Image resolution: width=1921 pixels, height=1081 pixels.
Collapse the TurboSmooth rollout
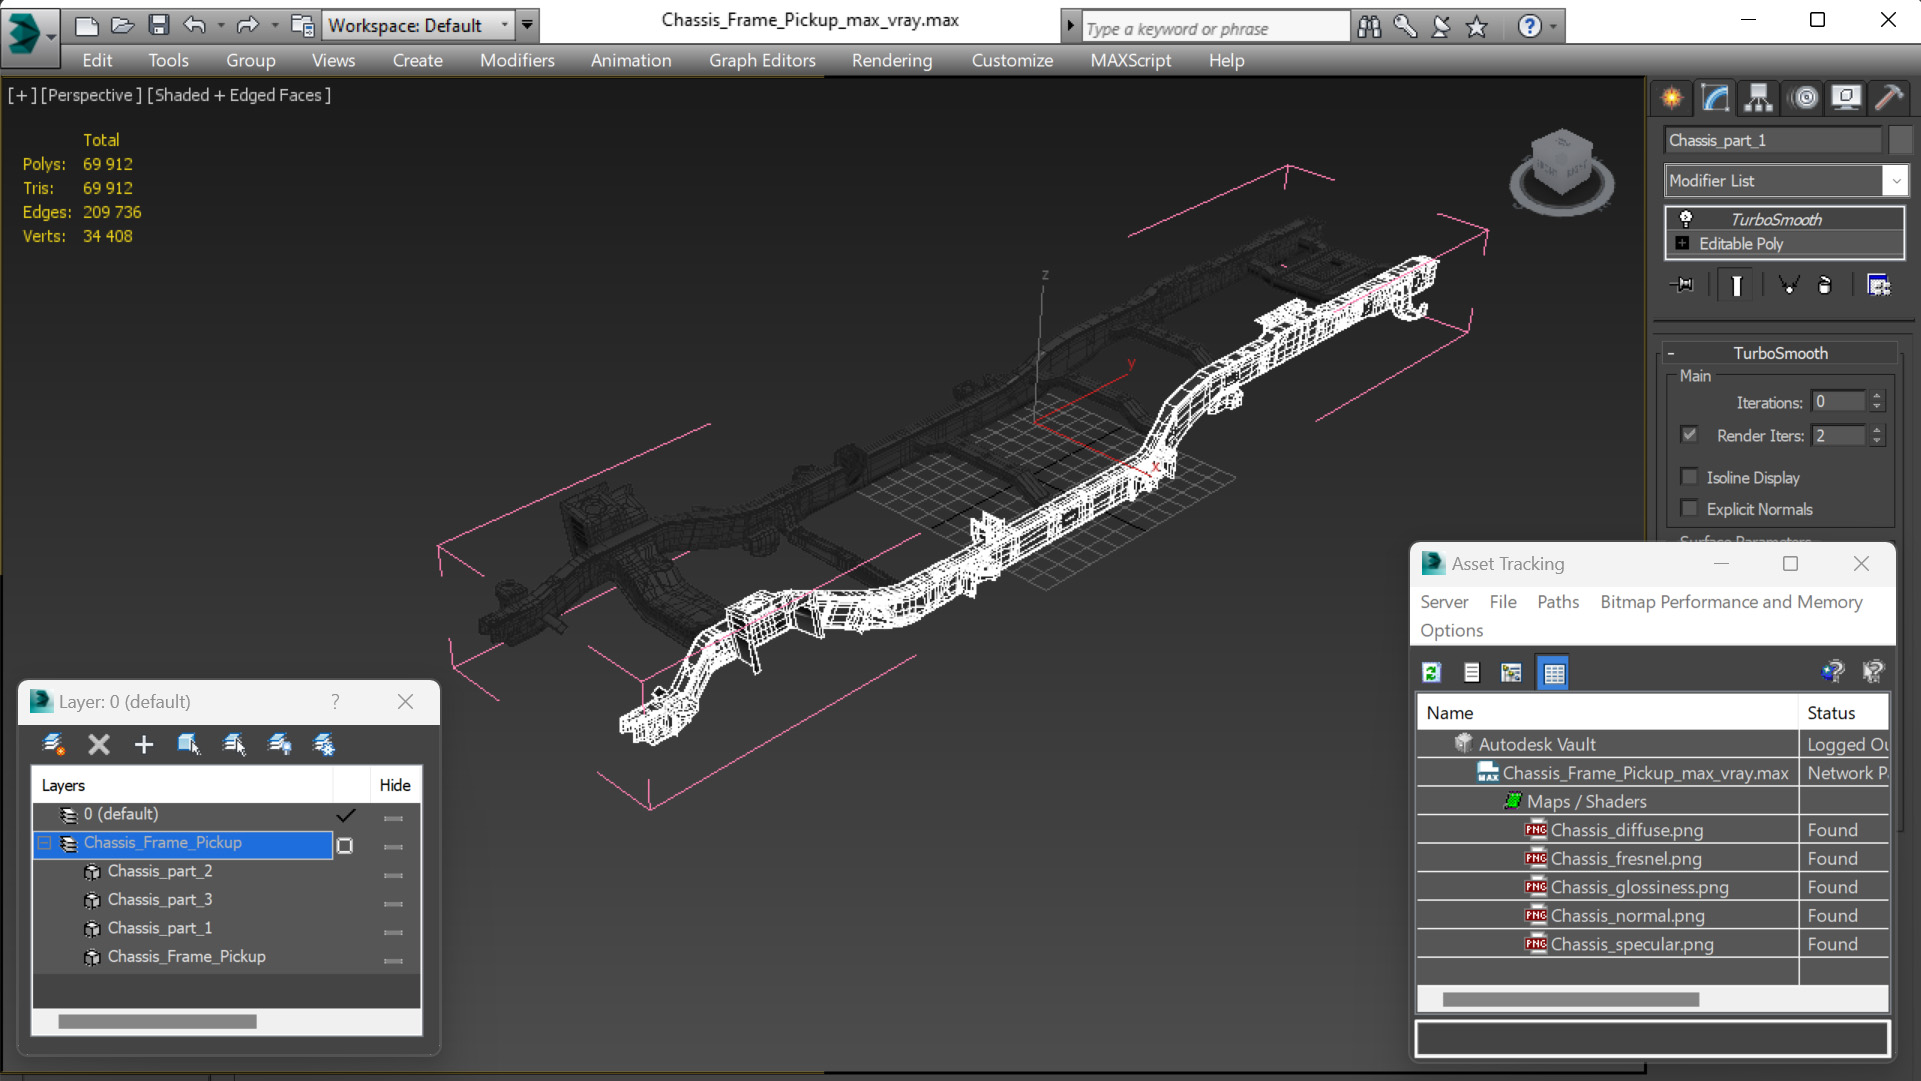point(1671,353)
